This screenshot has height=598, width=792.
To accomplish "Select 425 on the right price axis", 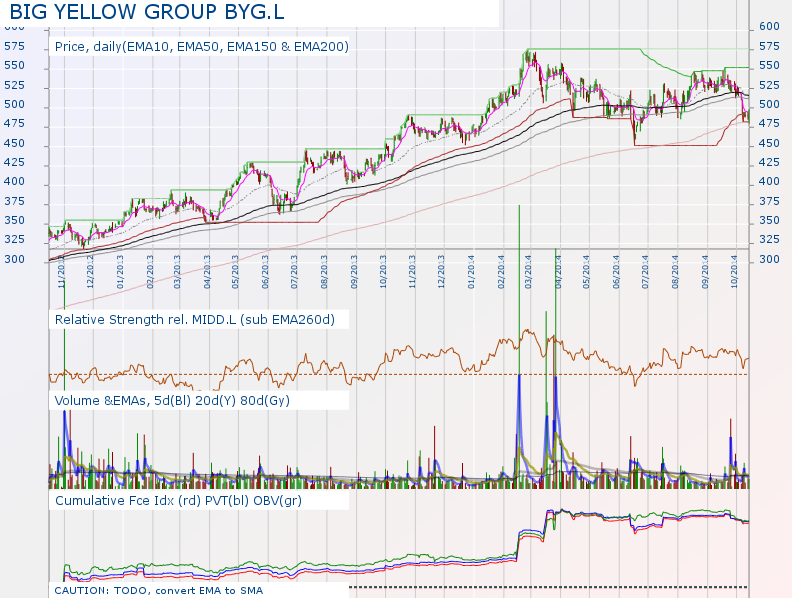I will click(x=769, y=163).
